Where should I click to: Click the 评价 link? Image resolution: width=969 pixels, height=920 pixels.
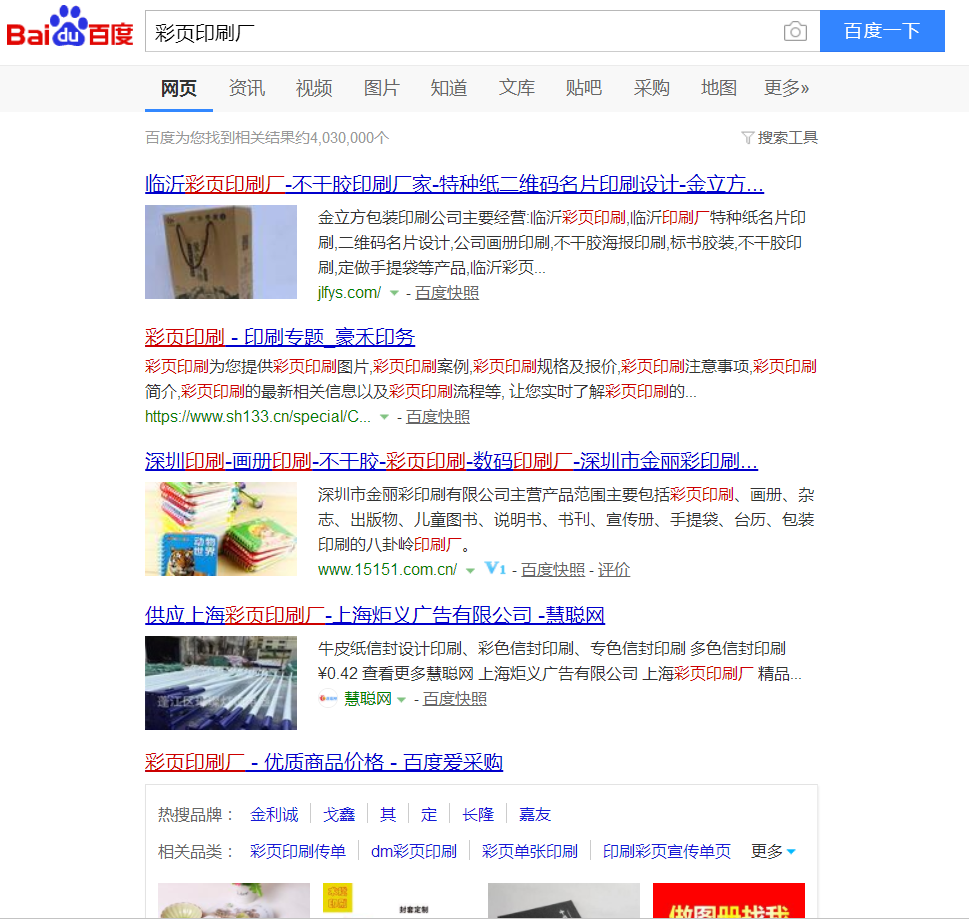(614, 570)
